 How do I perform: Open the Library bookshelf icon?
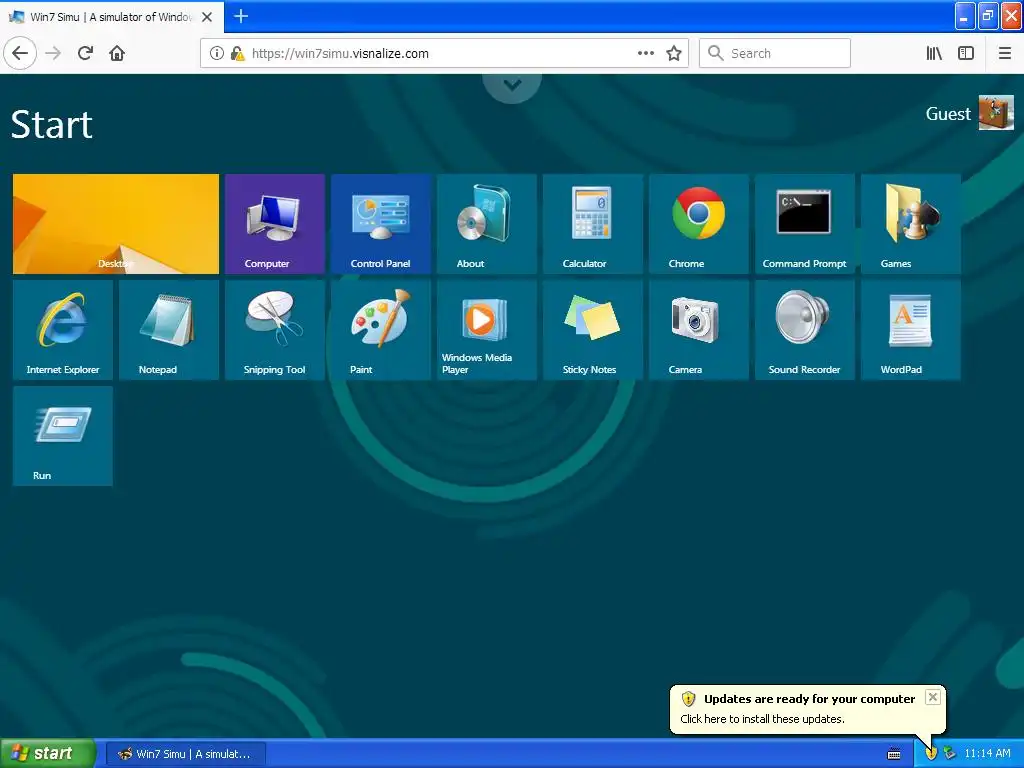[934, 53]
